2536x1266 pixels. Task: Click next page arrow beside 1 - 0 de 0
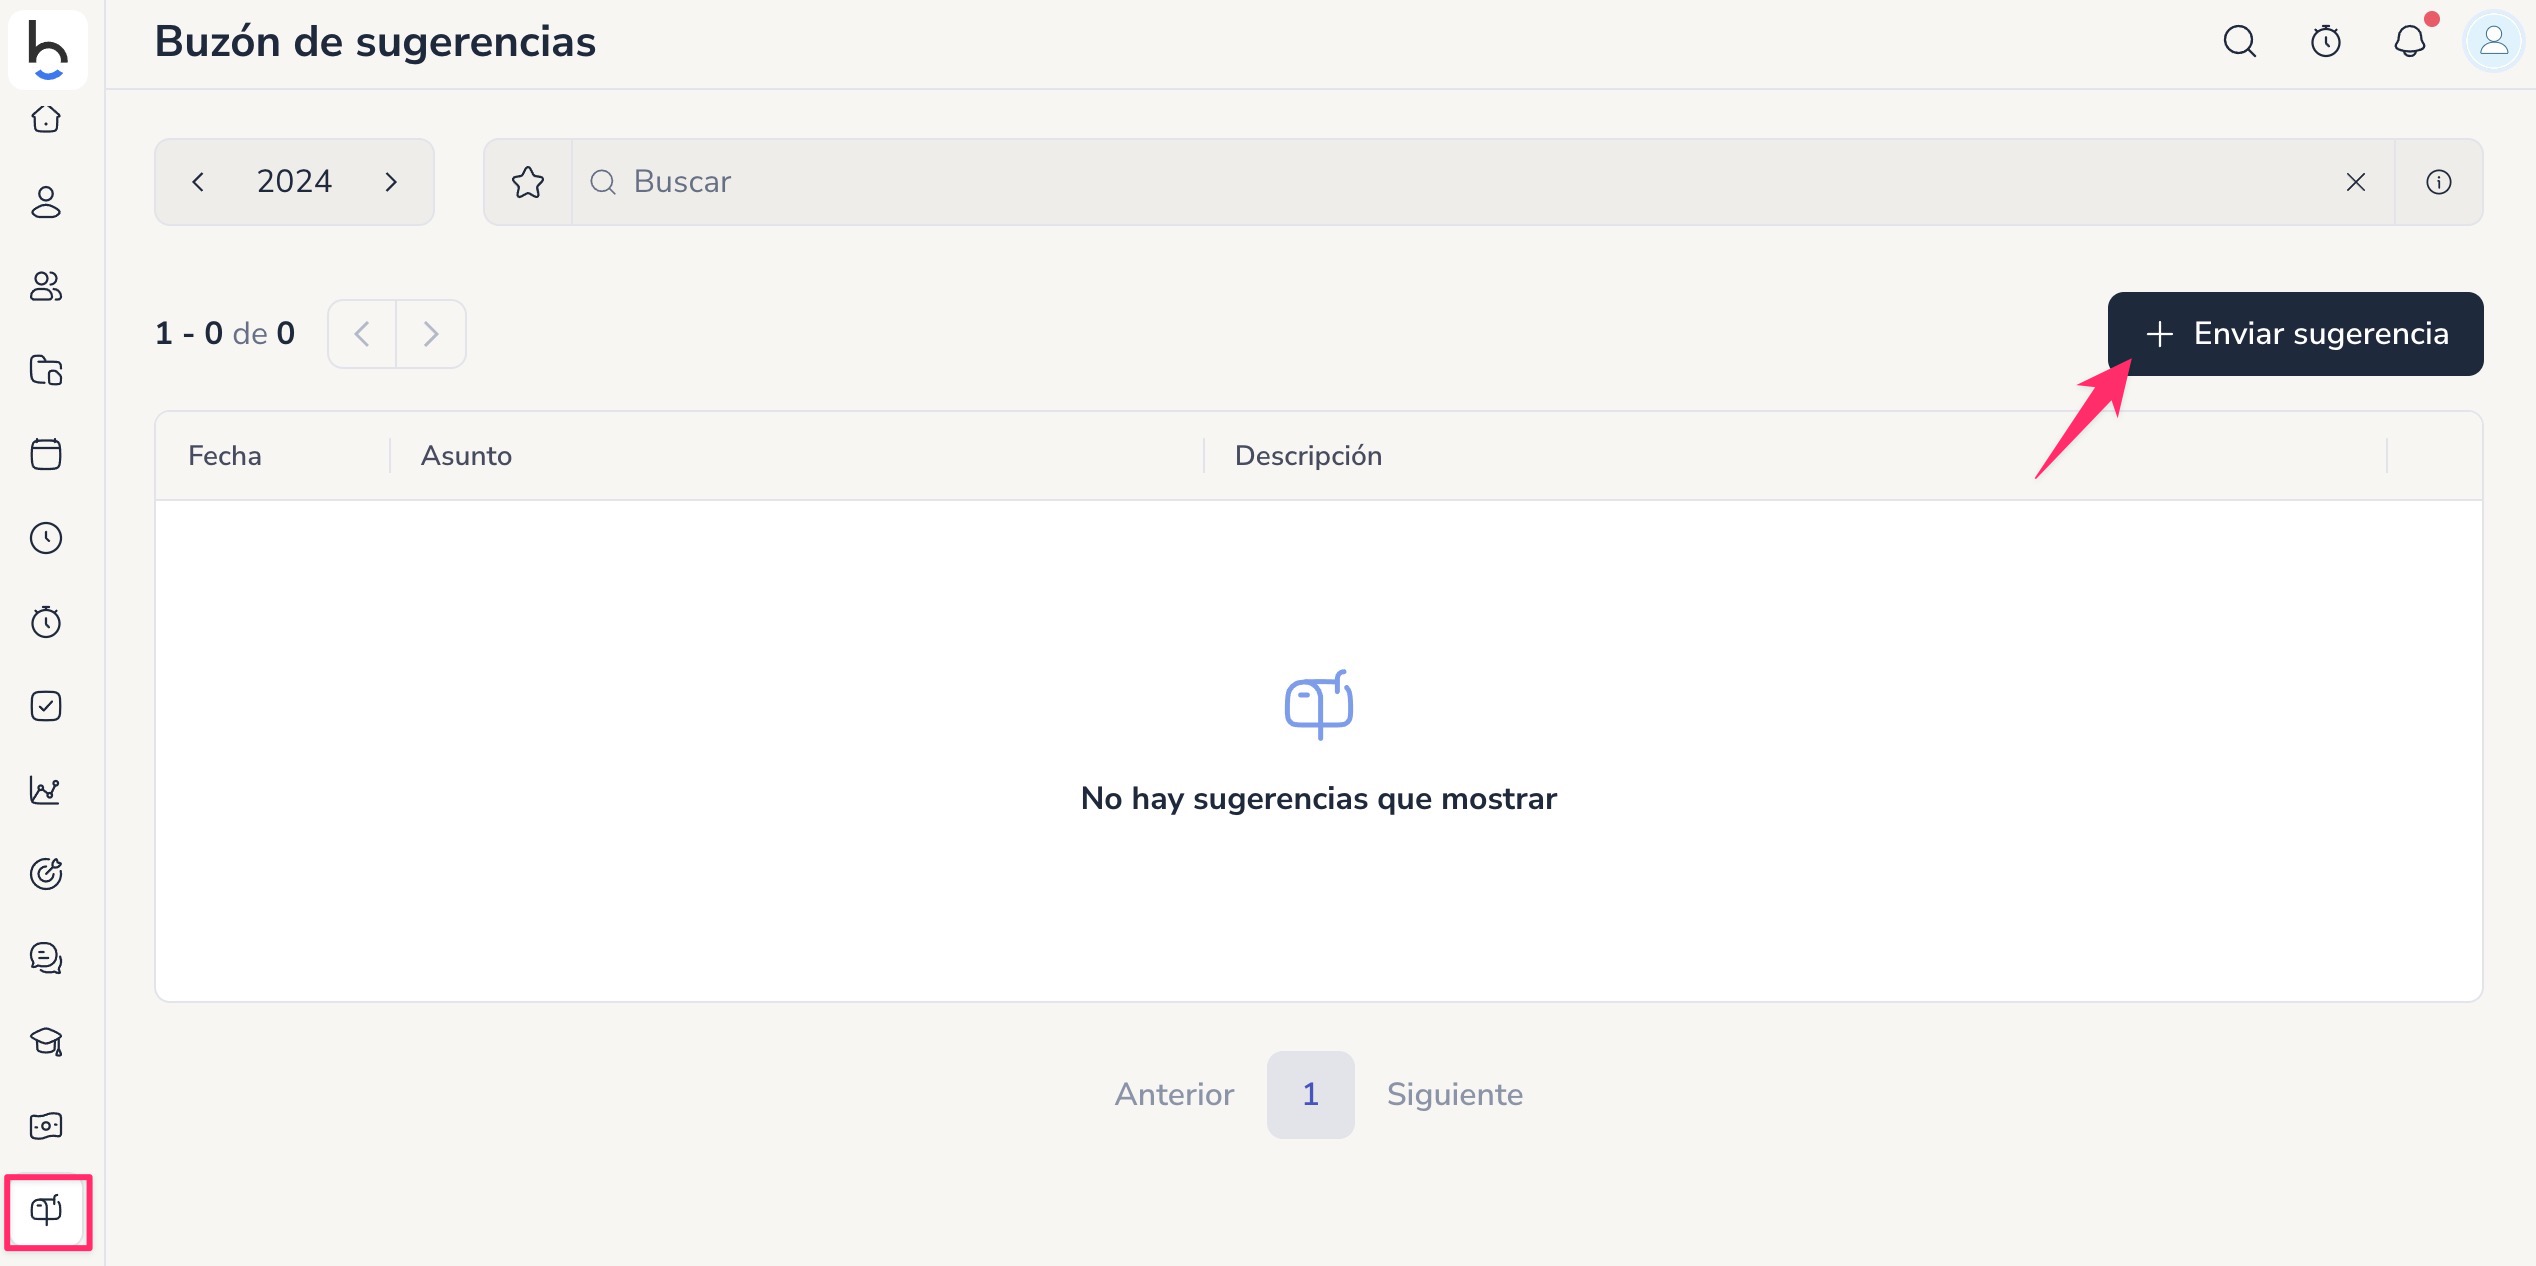coord(431,334)
